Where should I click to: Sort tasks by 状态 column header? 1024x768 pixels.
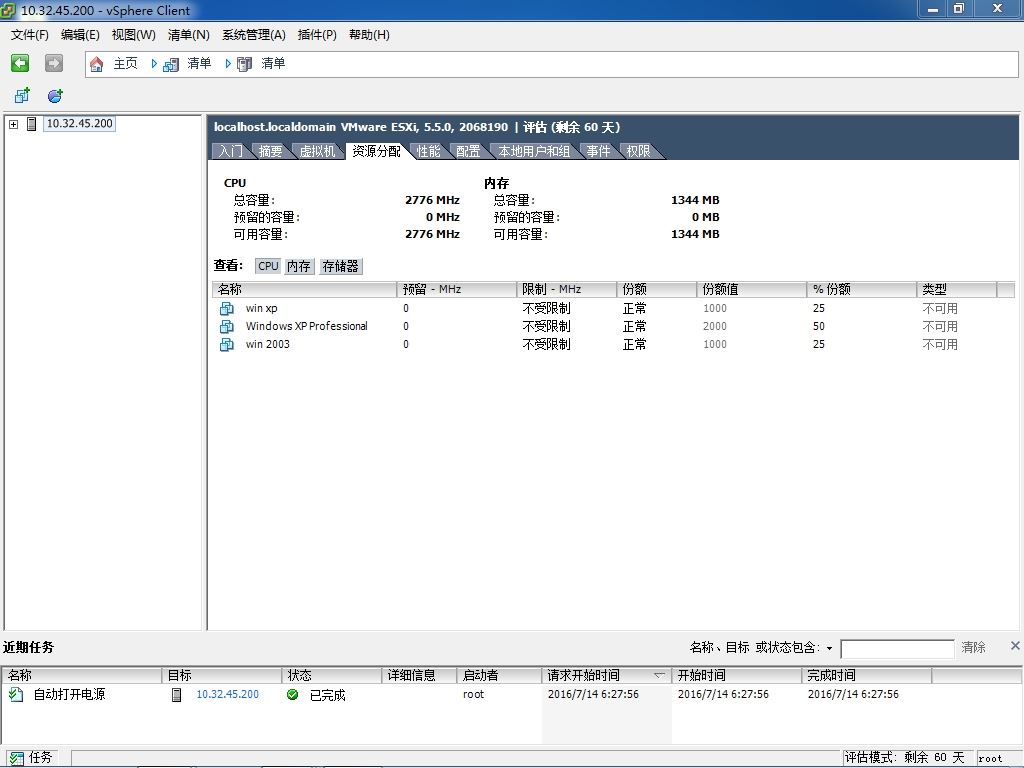click(x=331, y=675)
